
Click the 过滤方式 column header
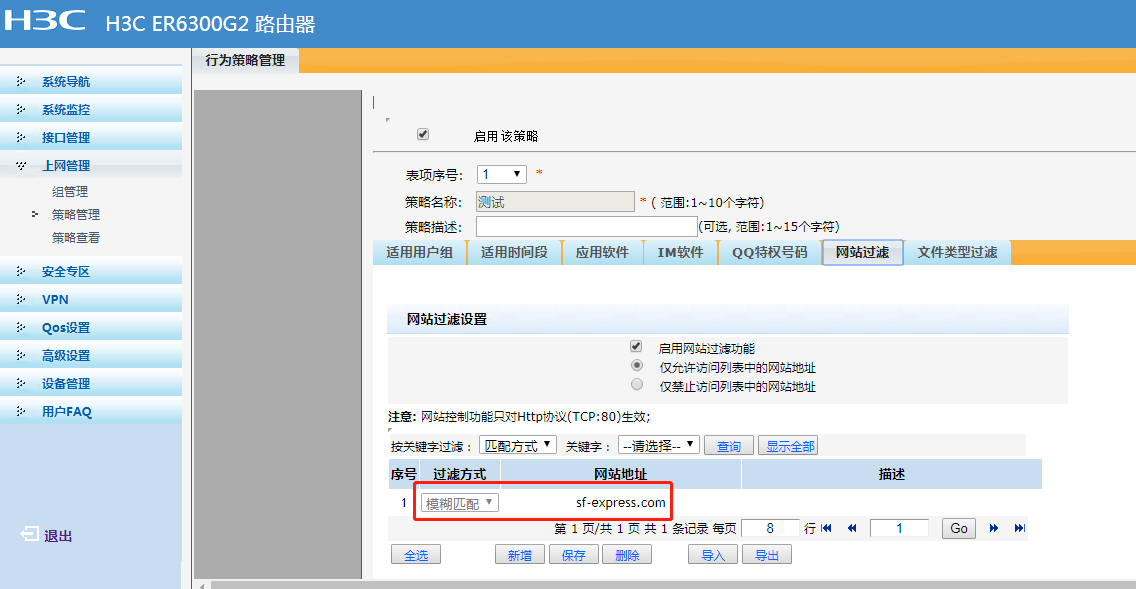tap(459, 474)
